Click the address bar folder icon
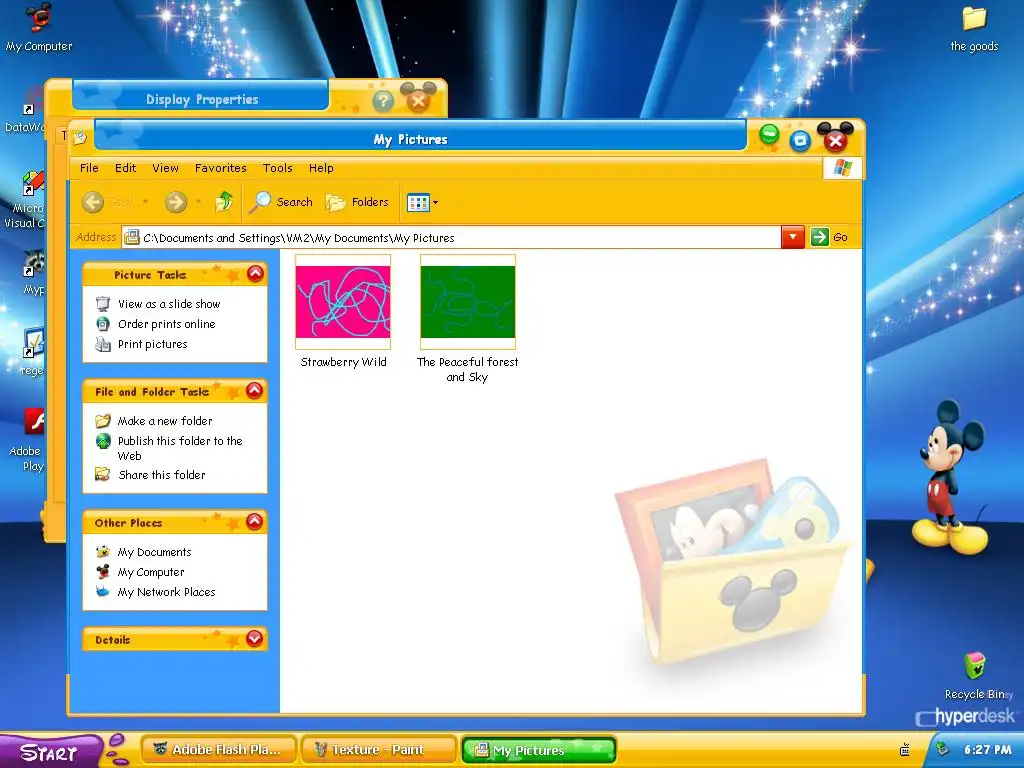The height and width of the screenshot is (768, 1024). pos(132,237)
